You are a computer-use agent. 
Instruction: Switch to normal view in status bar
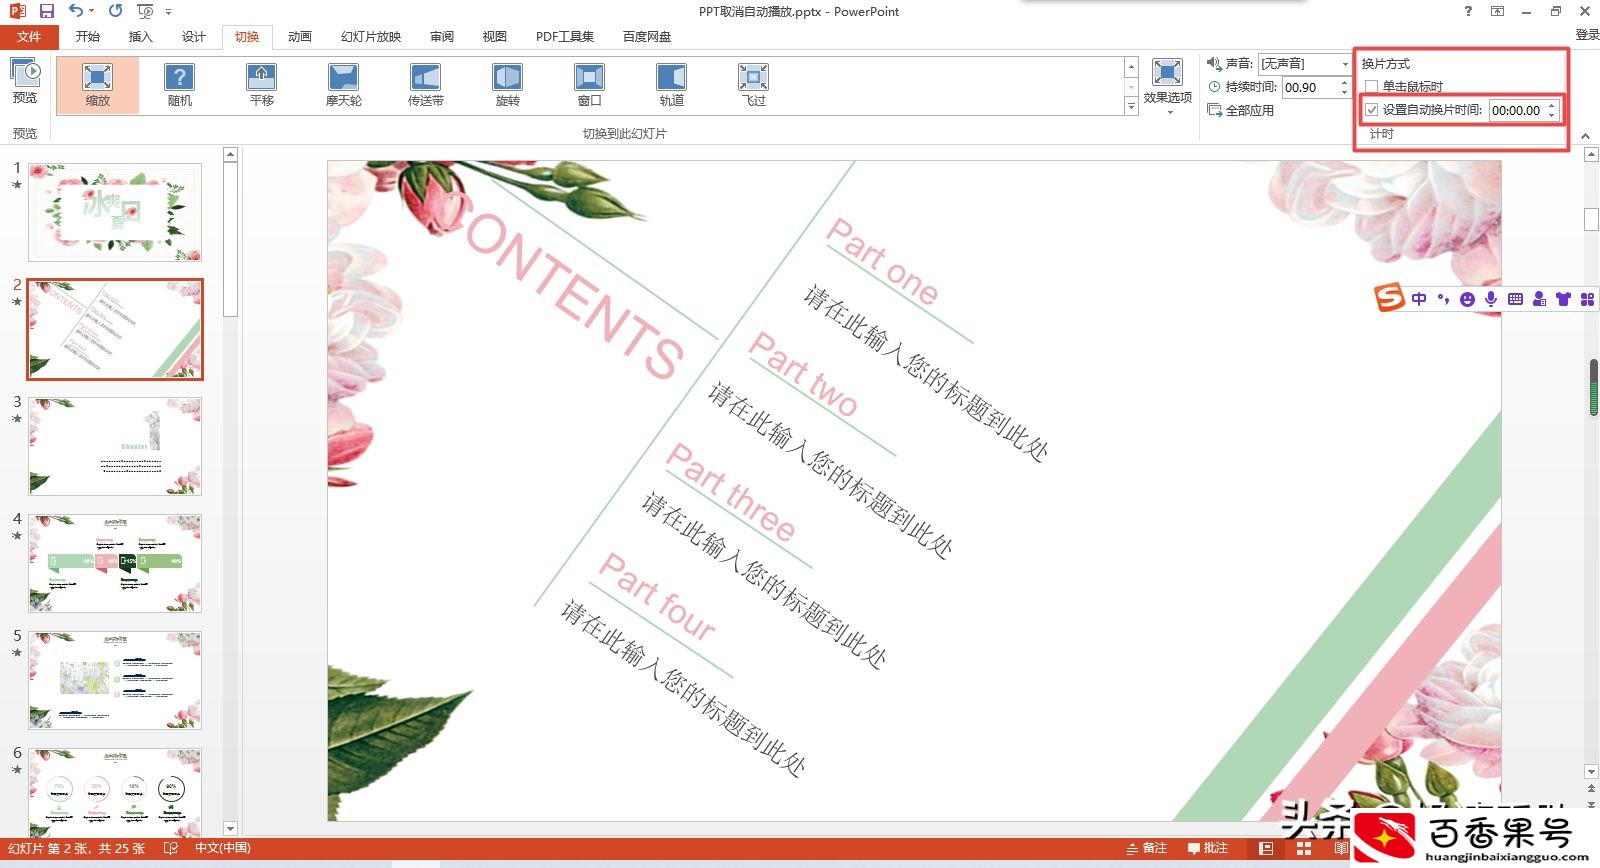click(1266, 848)
